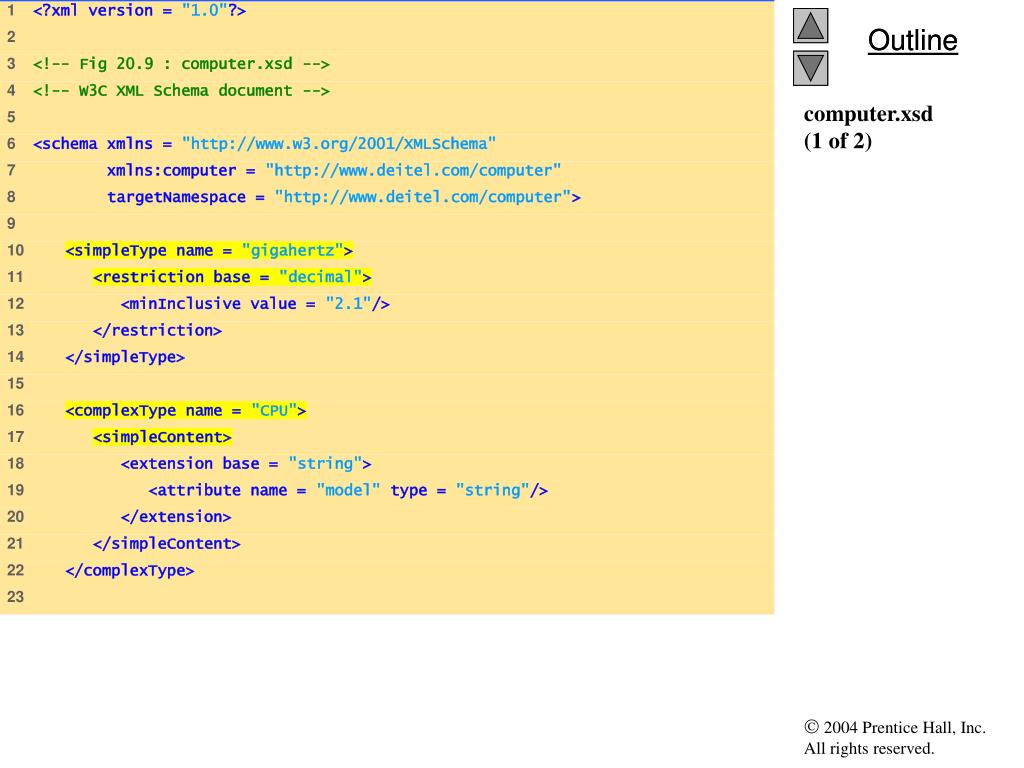The image size is (1024, 768).
Task: Select the xmlns:computer namespace line
Action: (334, 170)
